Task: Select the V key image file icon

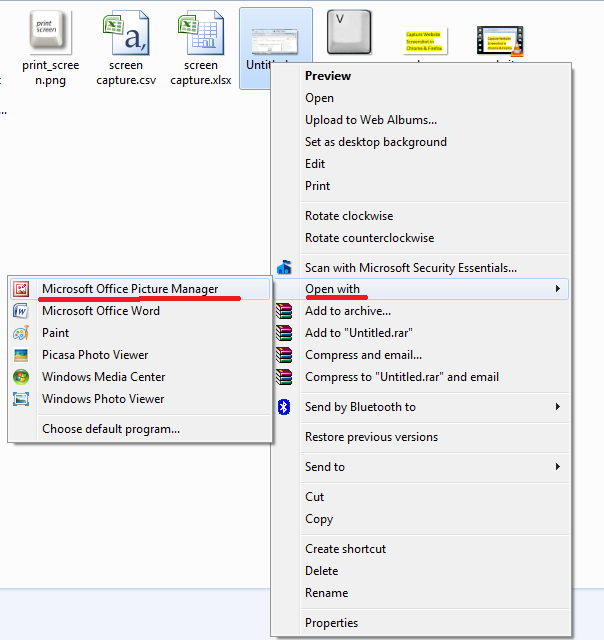Action: pos(349,32)
